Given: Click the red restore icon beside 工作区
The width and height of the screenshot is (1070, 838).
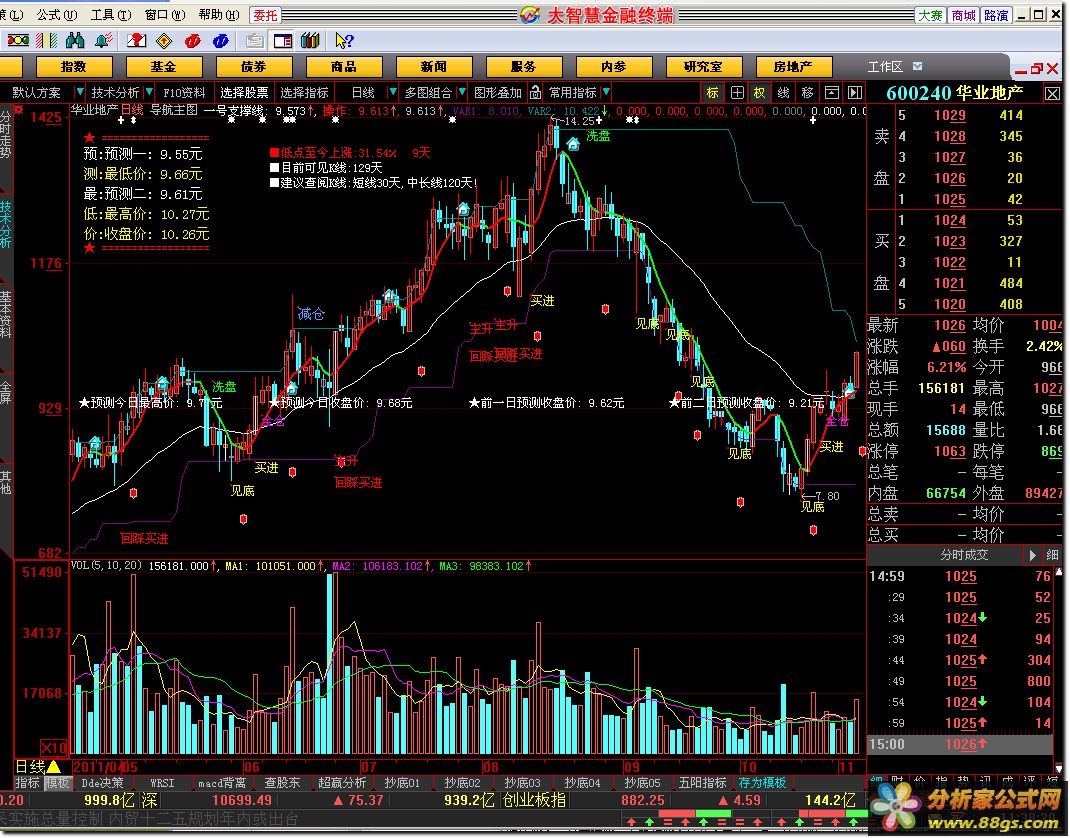Looking at the screenshot, I should [x=1037, y=68].
